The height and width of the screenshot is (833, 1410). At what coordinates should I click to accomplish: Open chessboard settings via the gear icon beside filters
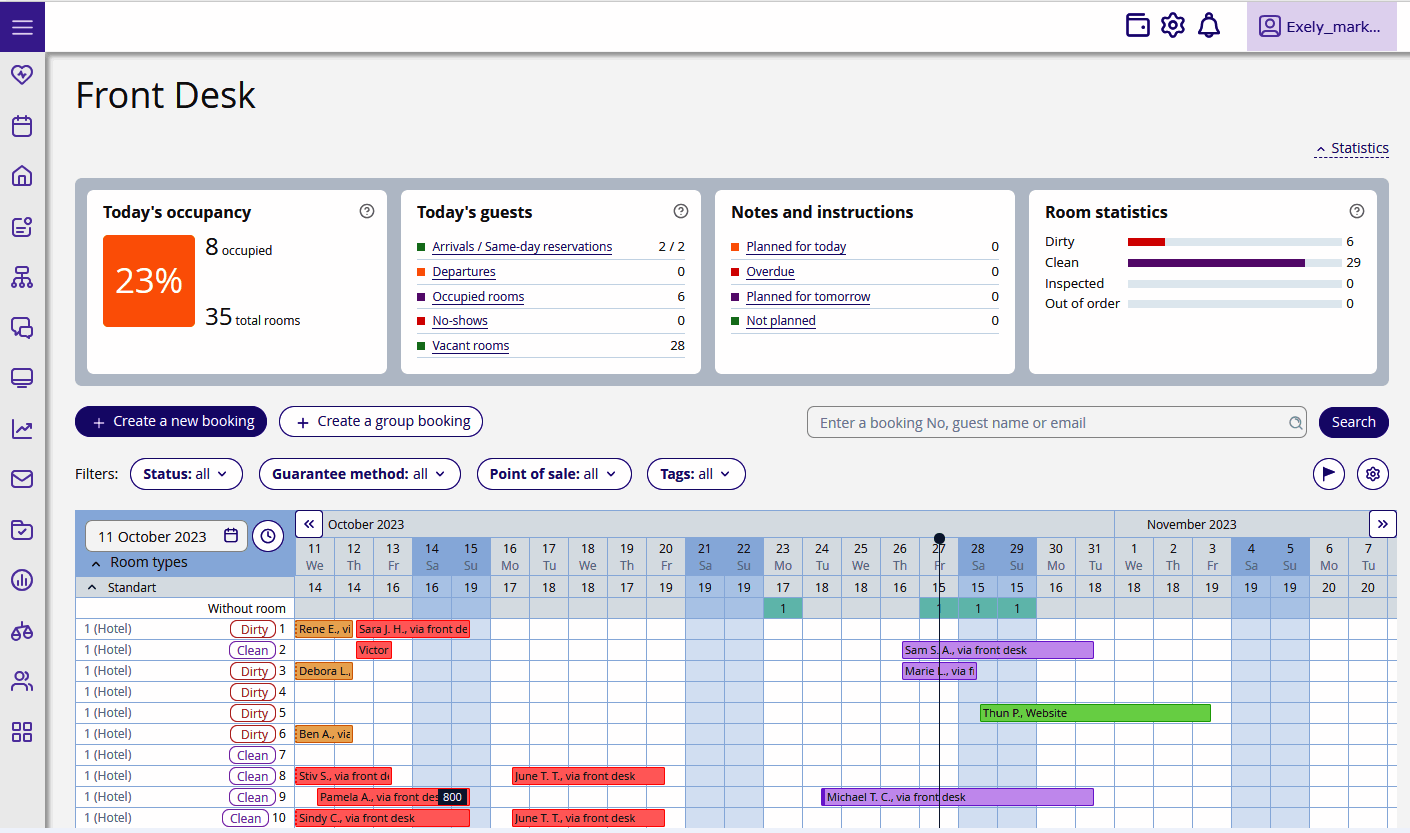[x=1372, y=473]
